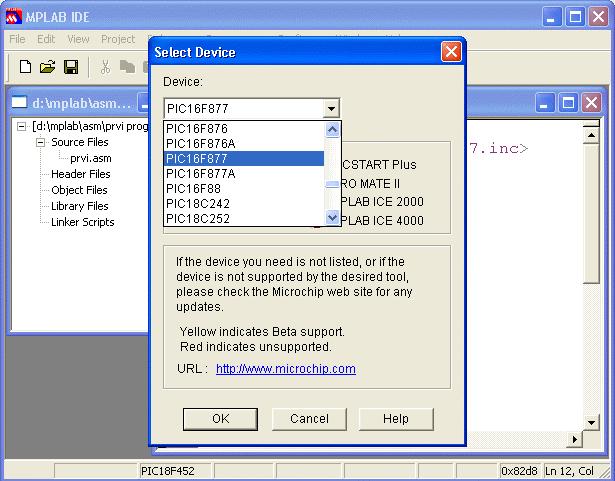Screen dimensions: 615x481
Task: Collapse the Source Files tree node
Action: 40,142
